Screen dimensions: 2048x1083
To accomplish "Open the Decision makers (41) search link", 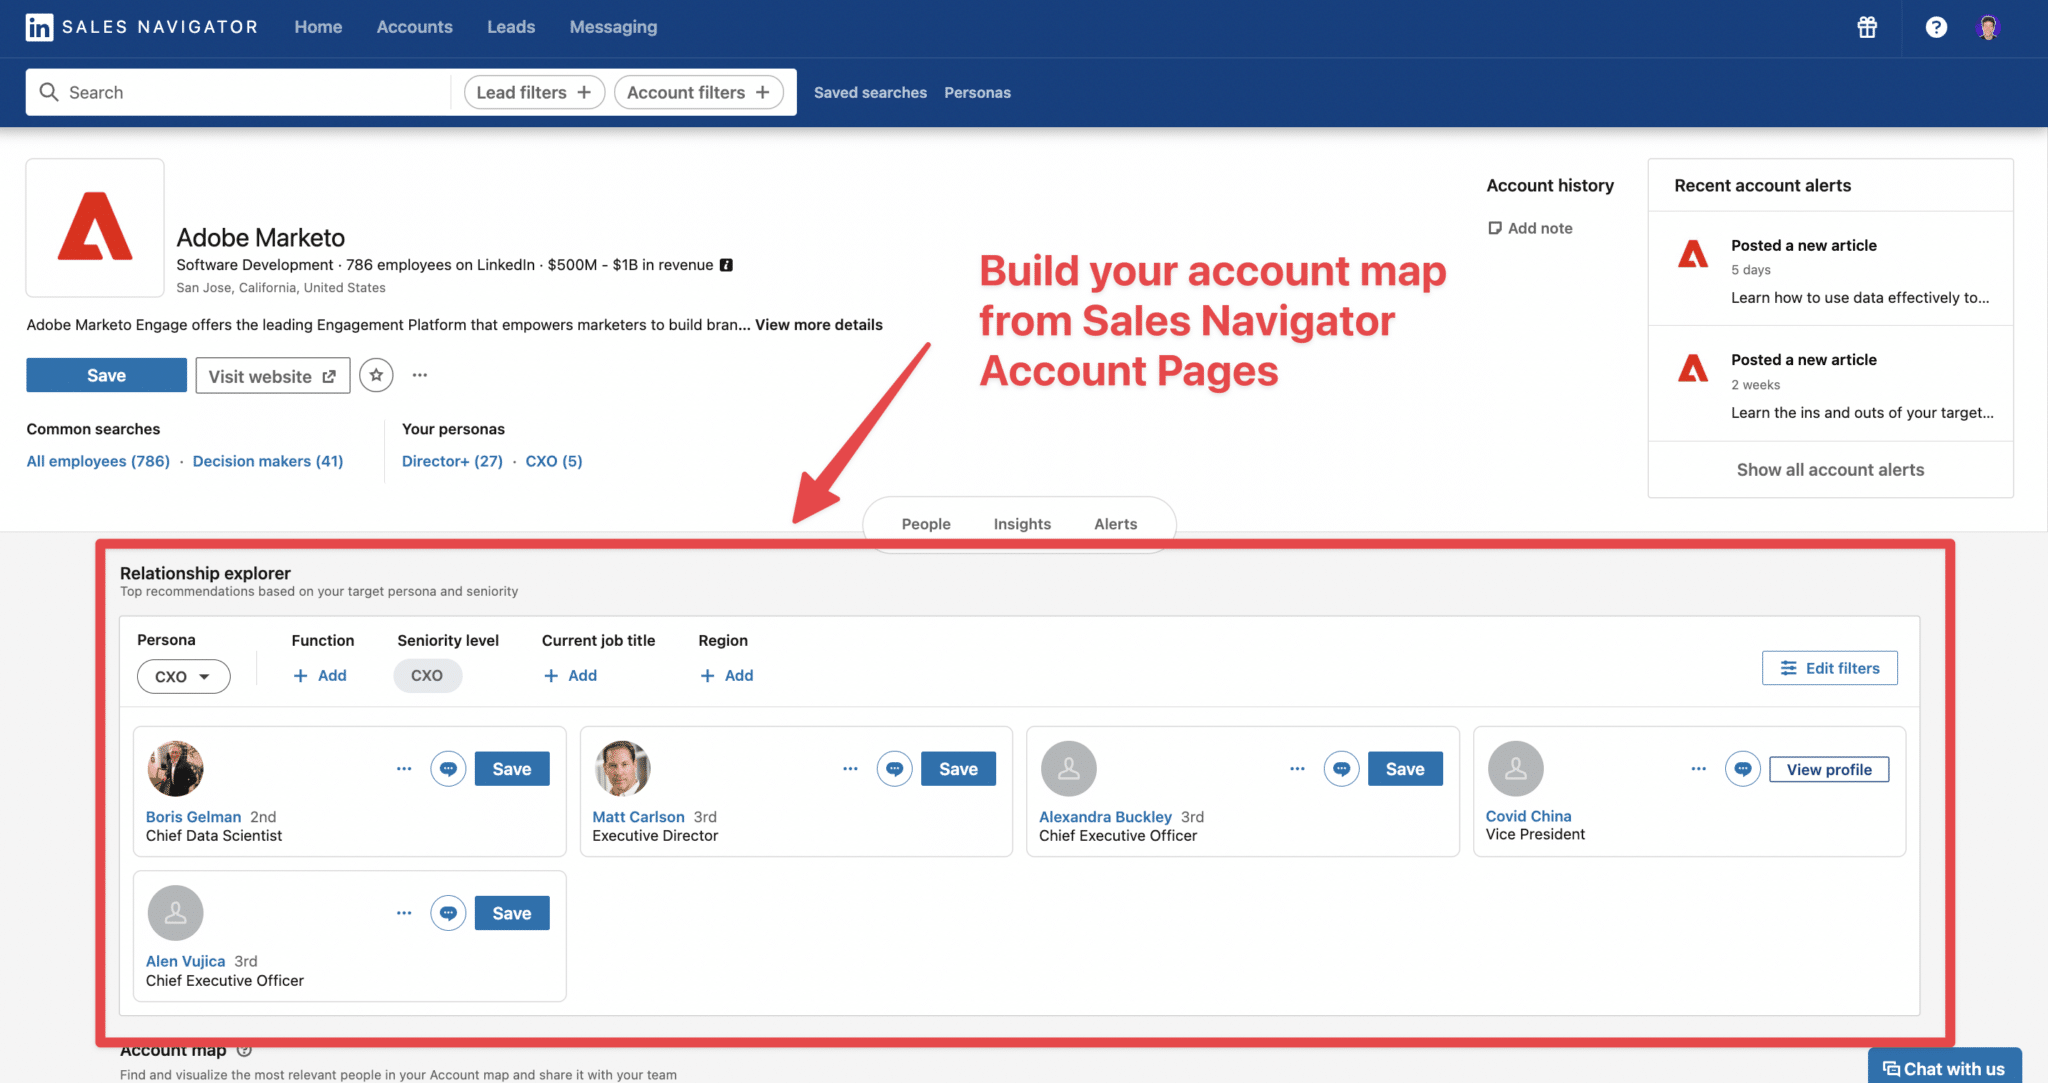I will [267, 461].
